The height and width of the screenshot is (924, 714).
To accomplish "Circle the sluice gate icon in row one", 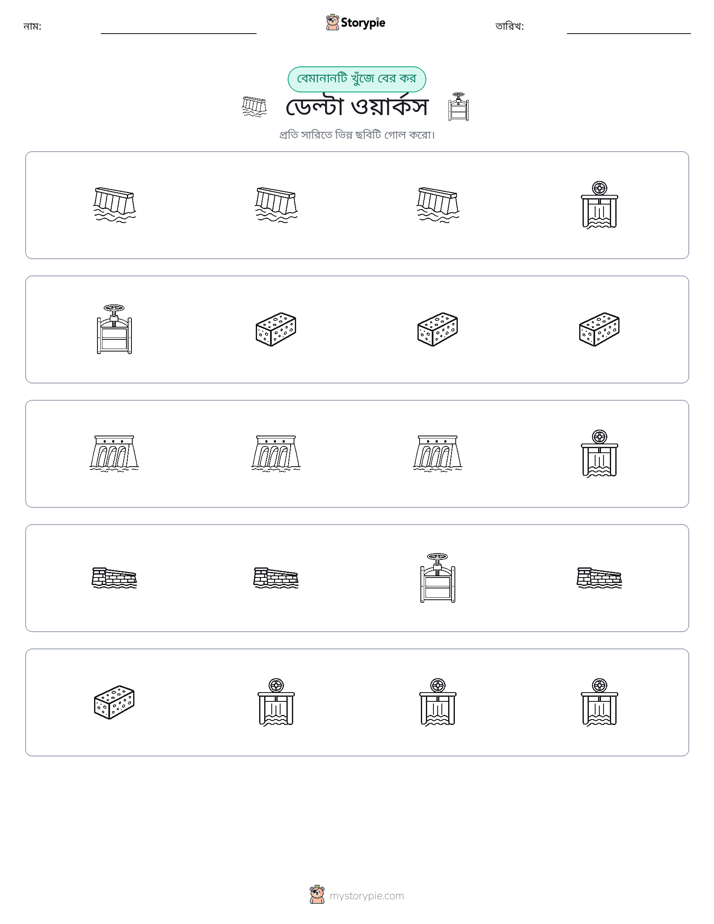I will click(599, 204).
